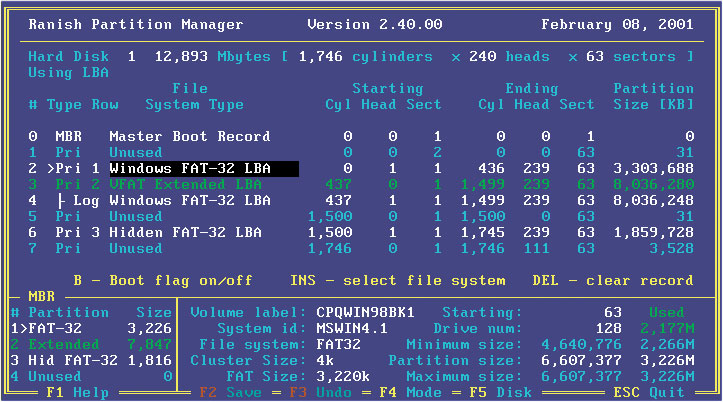Click the Volume label field CPQWIN98BK1

tap(366, 311)
